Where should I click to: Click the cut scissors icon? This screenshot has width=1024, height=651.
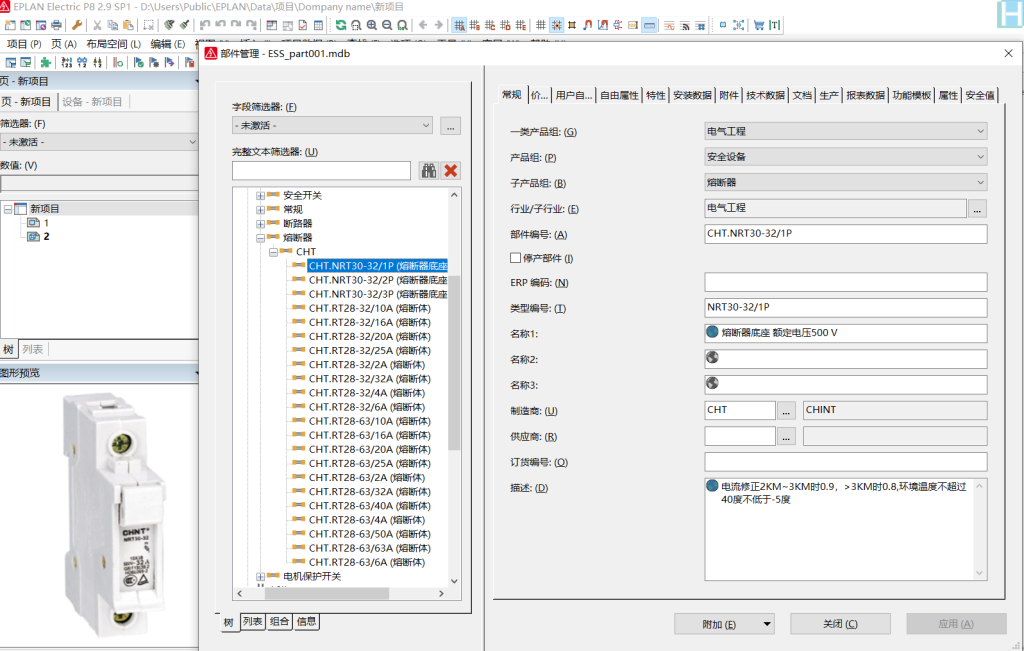97,25
